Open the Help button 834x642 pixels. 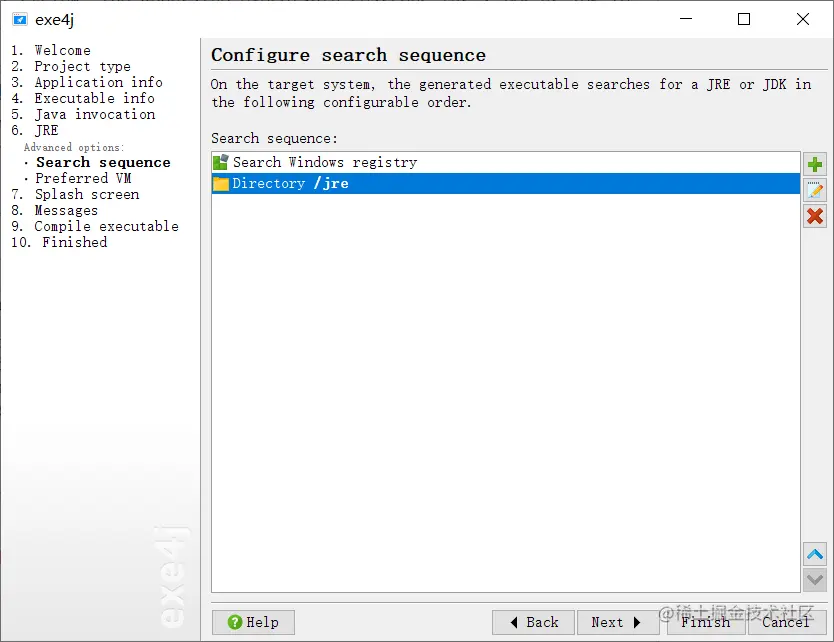click(x=253, y=622)
